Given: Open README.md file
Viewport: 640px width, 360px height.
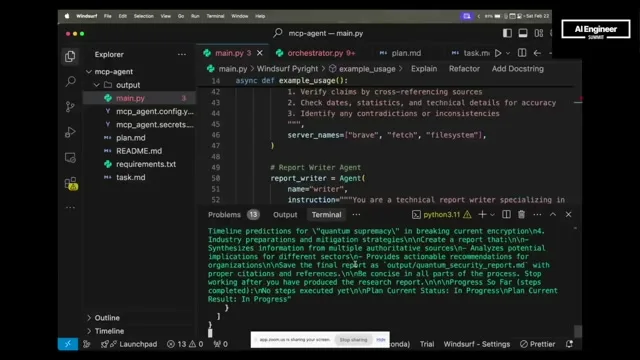Looking at the screenshot, I should pos(139,151).
